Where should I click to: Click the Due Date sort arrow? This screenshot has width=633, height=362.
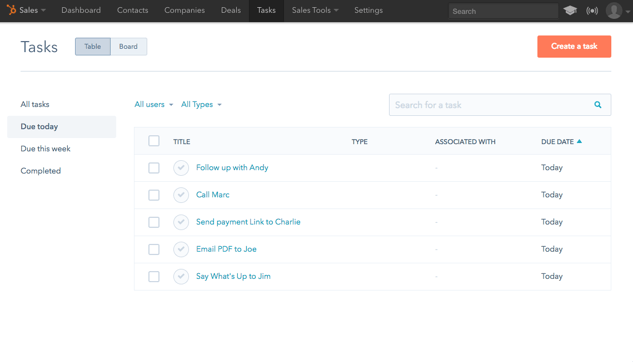point(579,141)
